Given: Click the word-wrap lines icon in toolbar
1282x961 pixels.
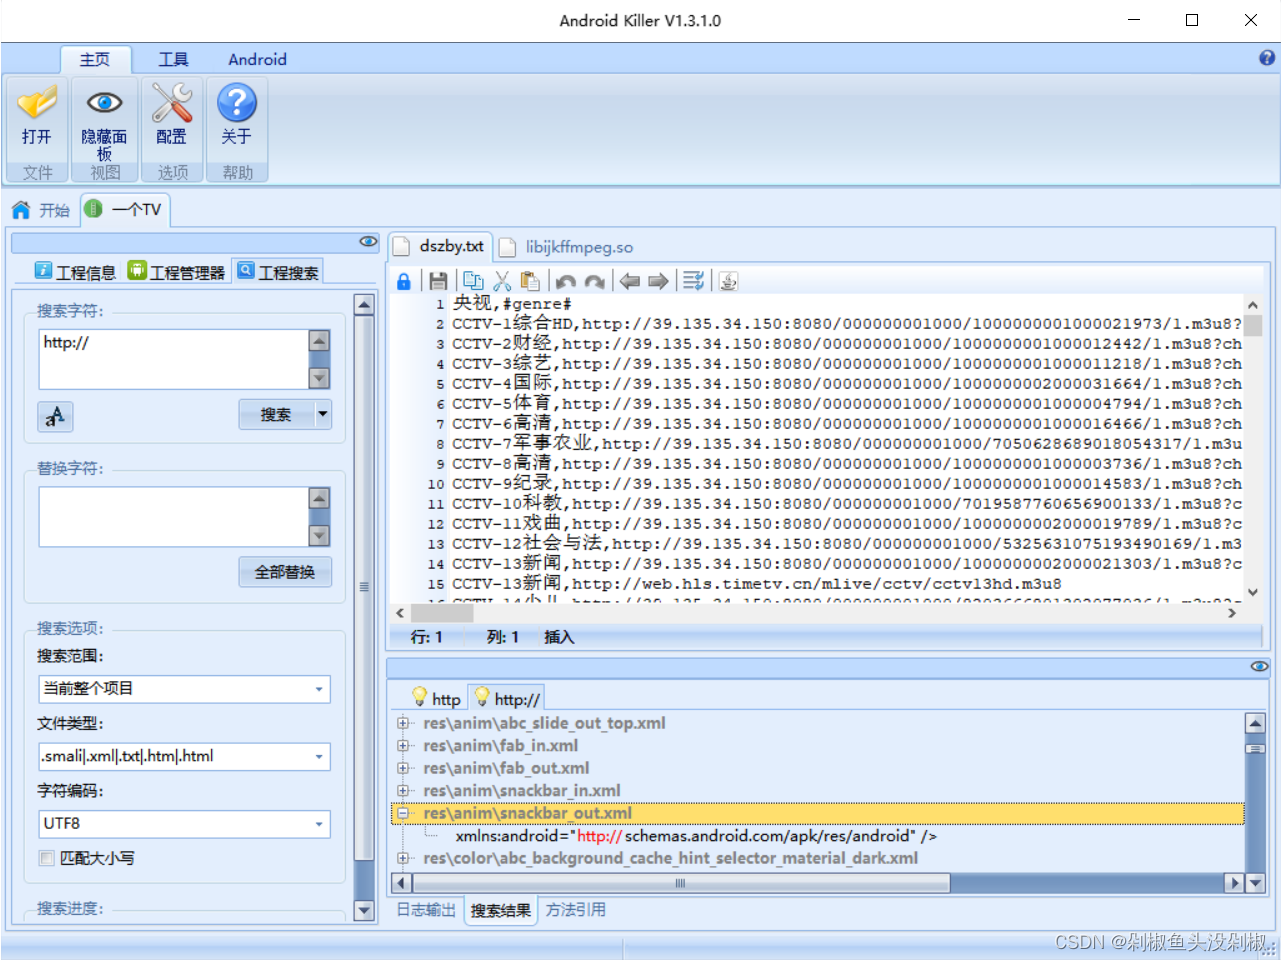Looking at the screenshot, I should 694,281.
